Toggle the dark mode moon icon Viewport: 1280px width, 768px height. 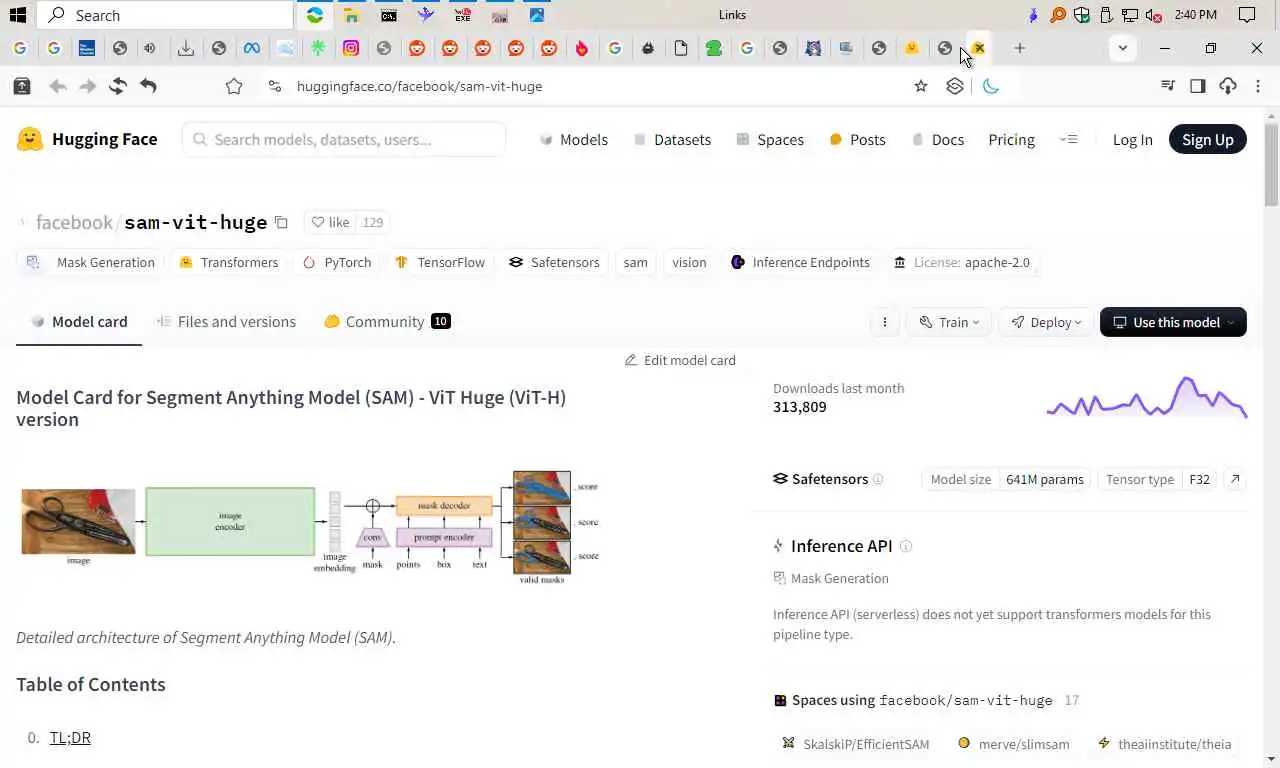coord(991,86)
